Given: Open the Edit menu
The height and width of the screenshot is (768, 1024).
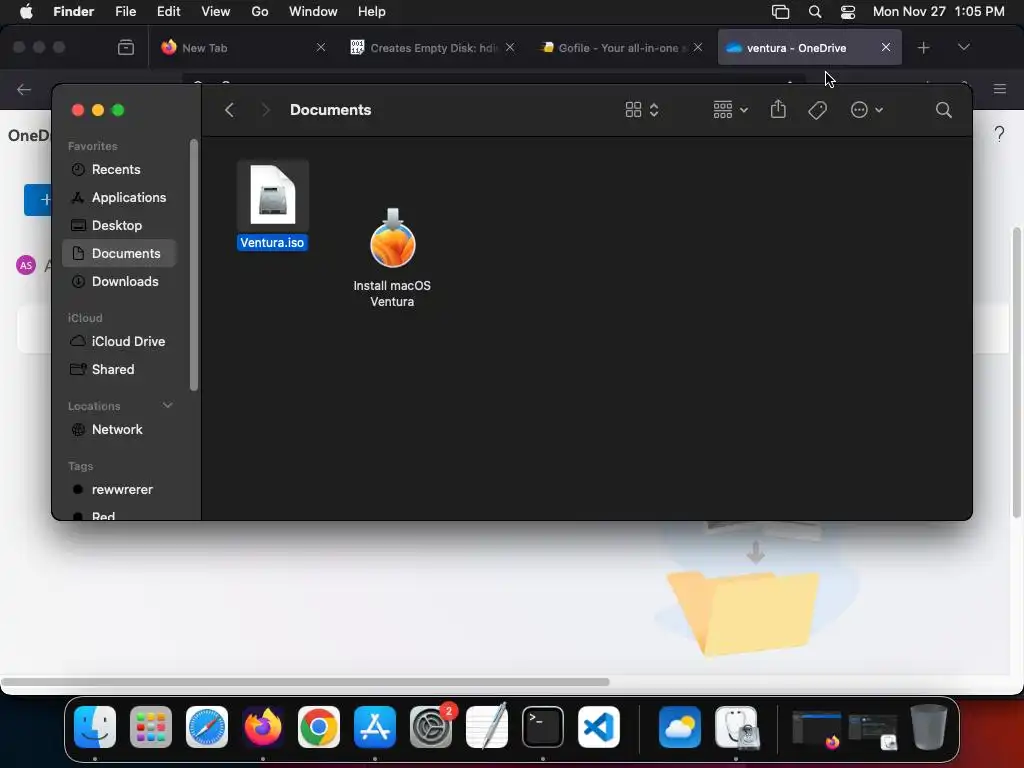Looking at the screenshot, I should click(x=168, y=12).
